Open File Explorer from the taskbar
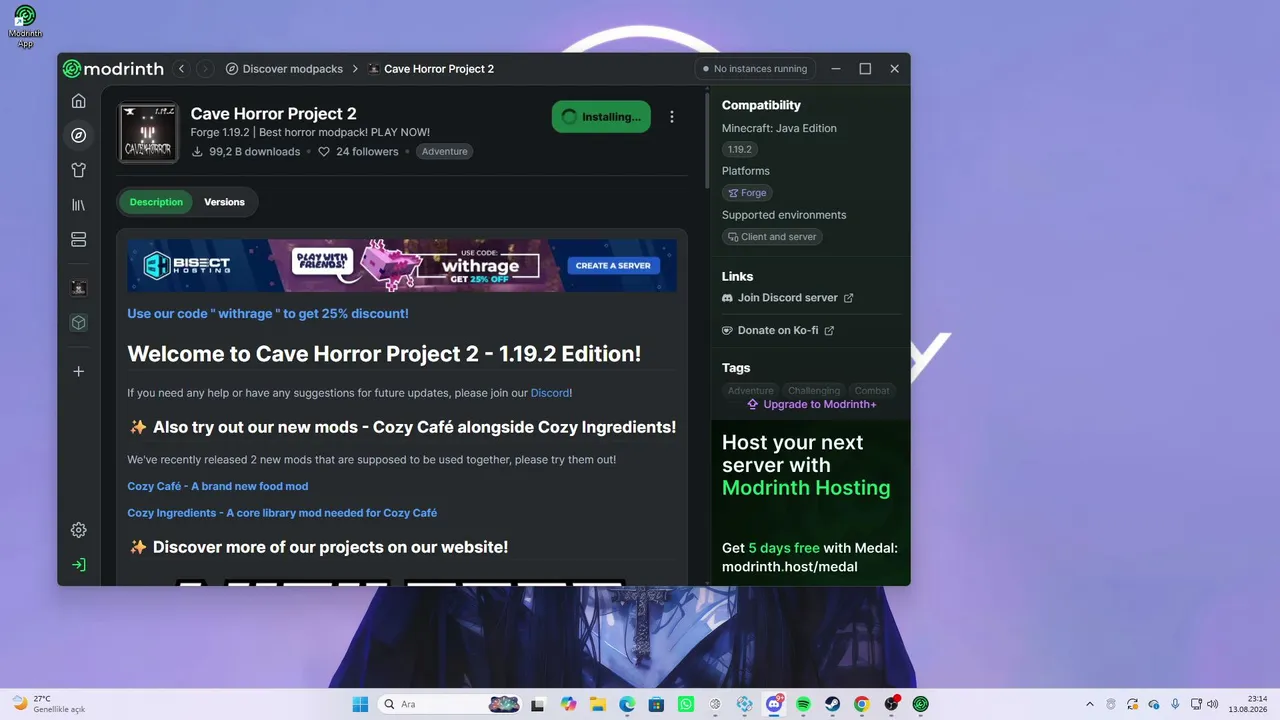 598,704
